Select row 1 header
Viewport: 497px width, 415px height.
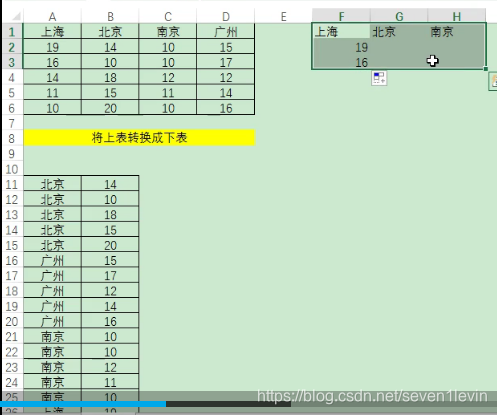tap(12, 32)
